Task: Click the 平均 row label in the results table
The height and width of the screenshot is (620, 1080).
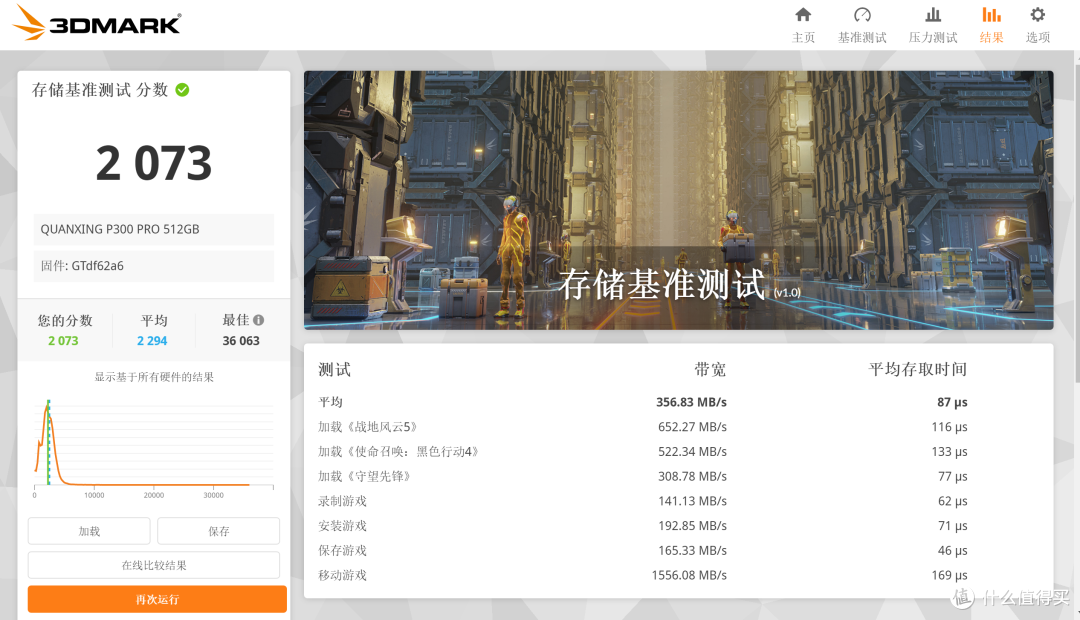Action: tap(331, 402)
